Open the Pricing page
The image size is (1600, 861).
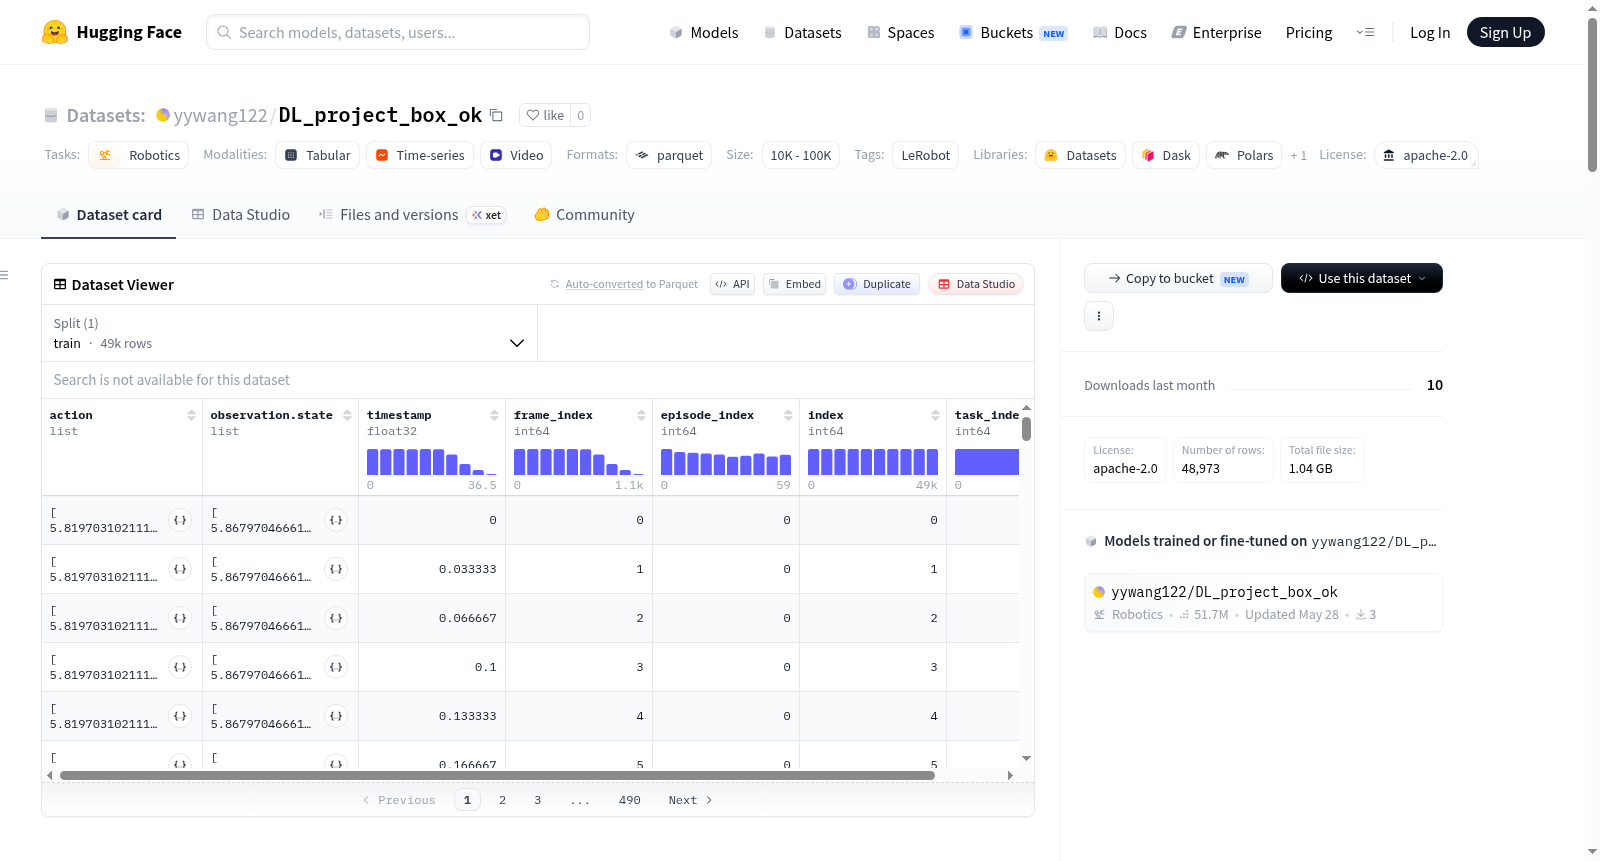[1309, 32]
